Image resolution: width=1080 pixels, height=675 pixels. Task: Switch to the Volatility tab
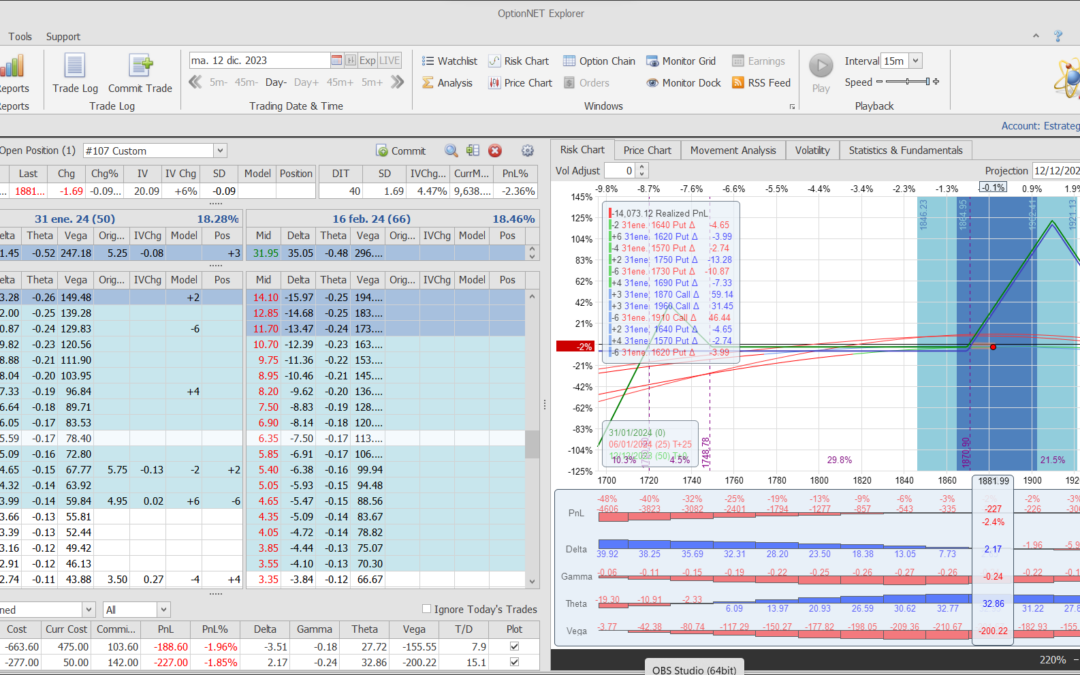tap(812, 150)
